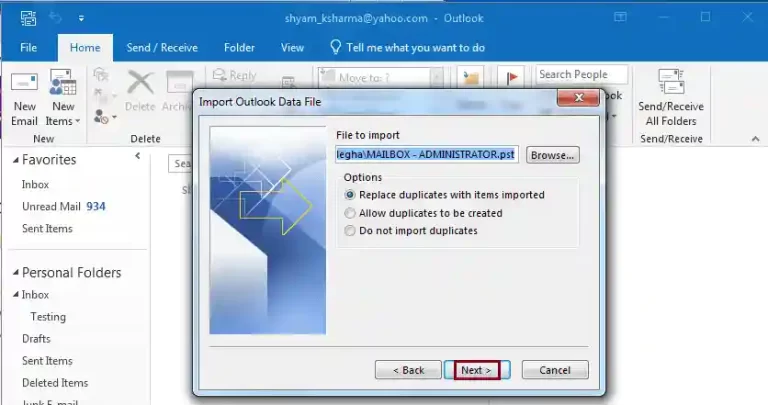Switch to the Folder tab

pyautogui.click(x=239, y=48)
